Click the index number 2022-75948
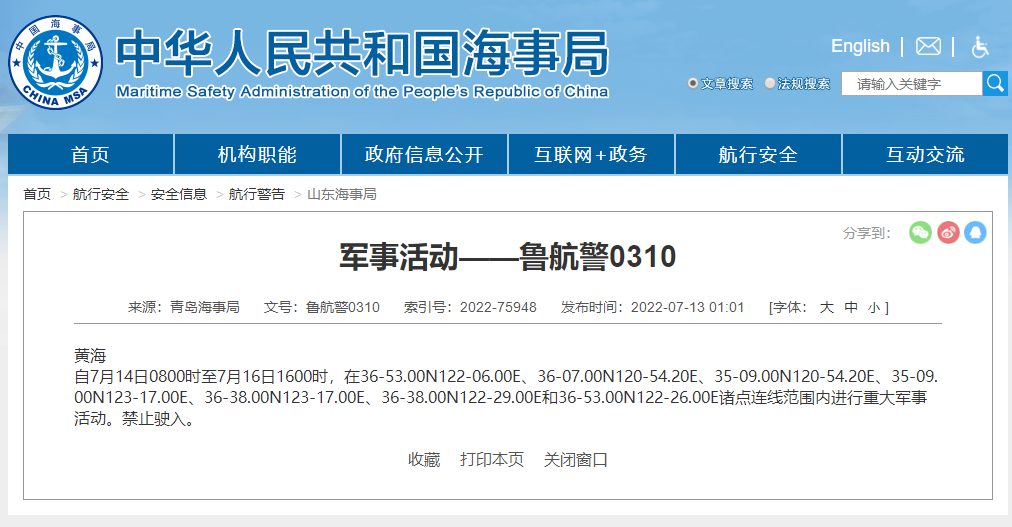 point(498,307)
